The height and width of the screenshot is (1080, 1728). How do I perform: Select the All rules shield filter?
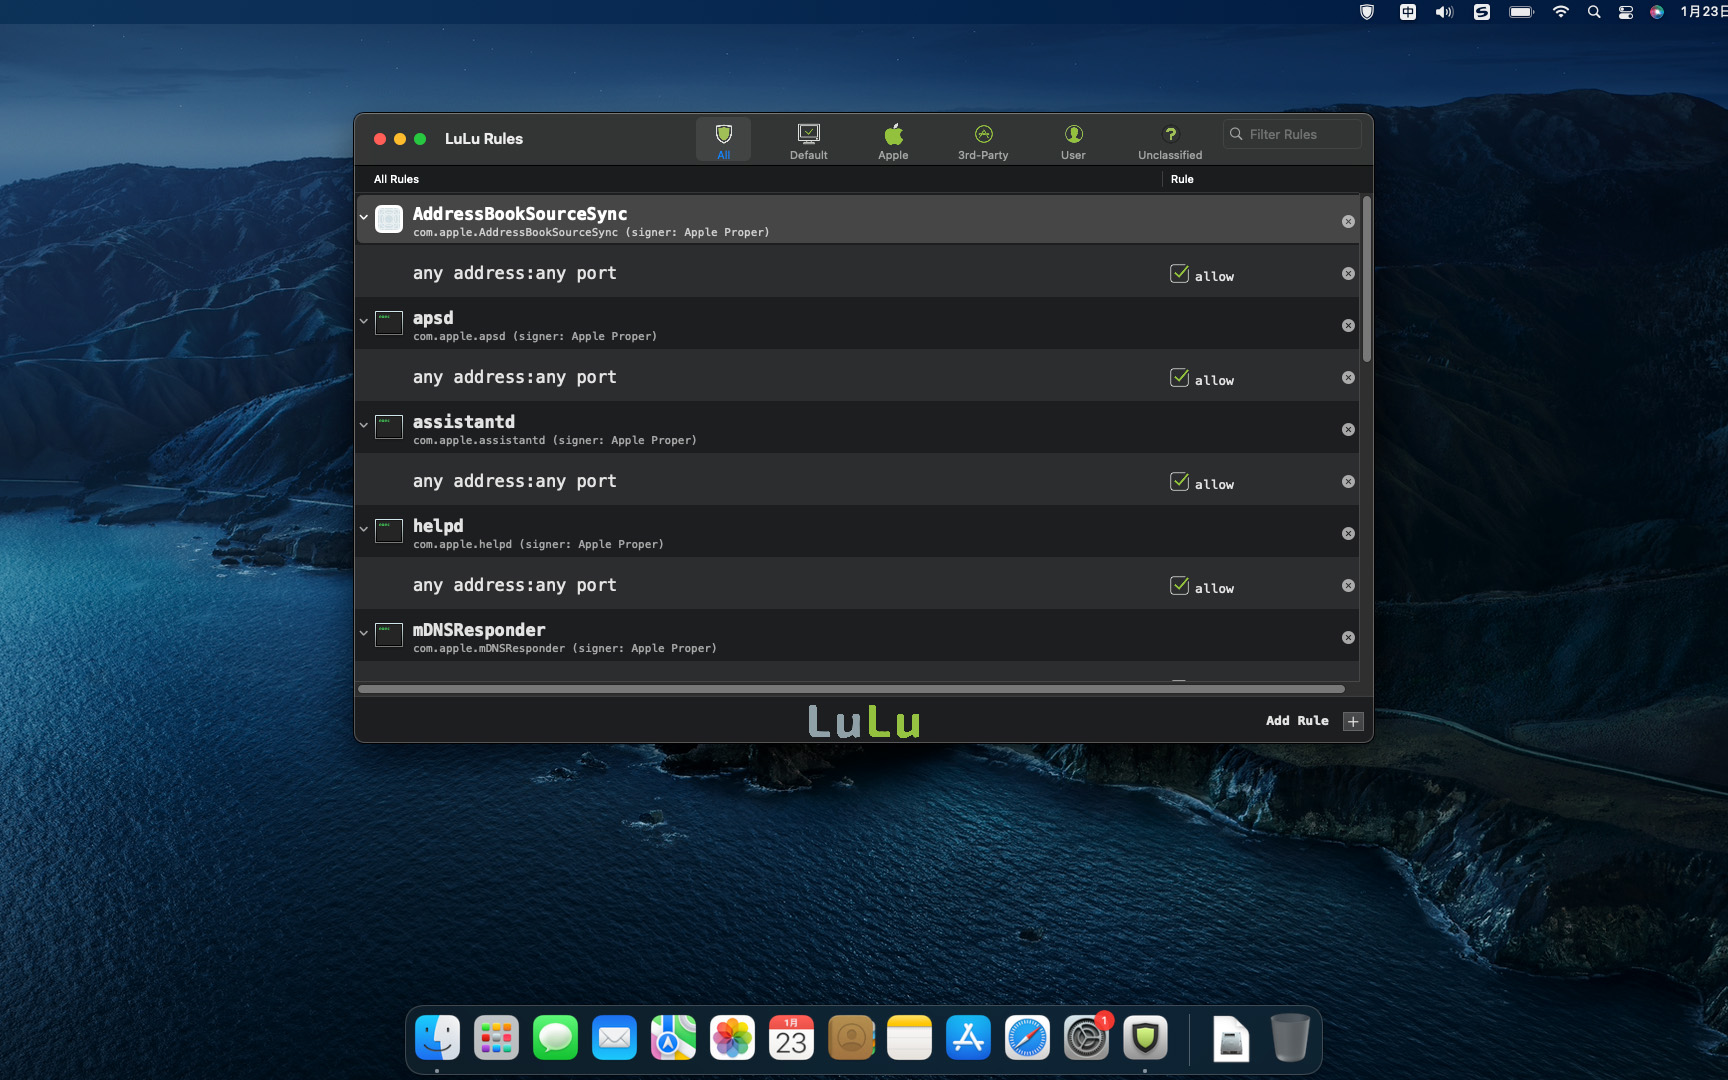[x=723, y=138]
